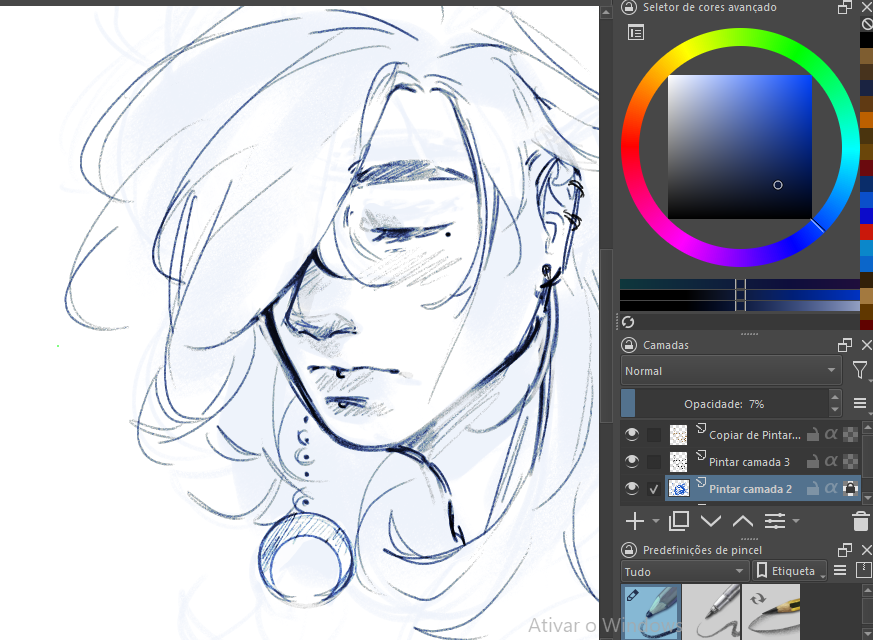Click the Opacidade 7% slider

[724, 403]
